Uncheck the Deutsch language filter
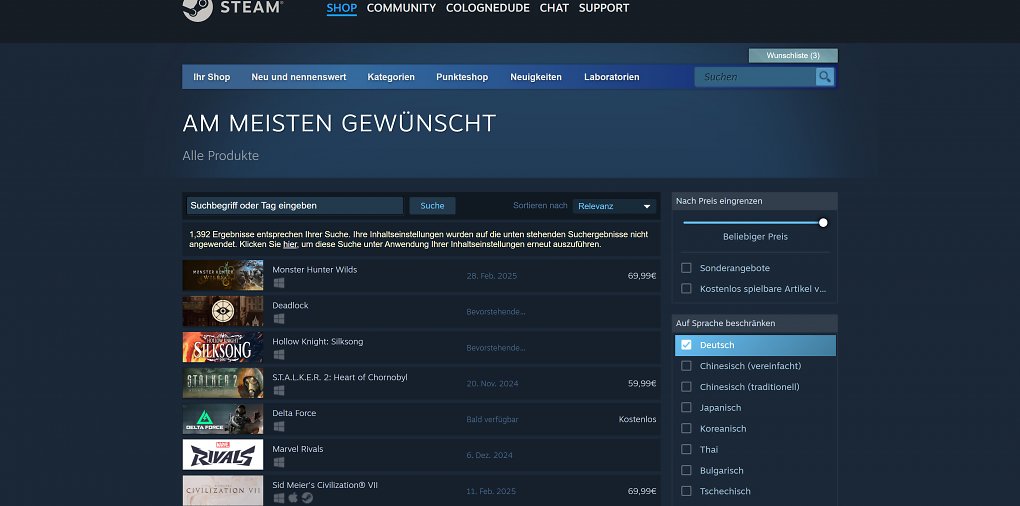This screenshot has width=1020, height=506. point(686,345)
